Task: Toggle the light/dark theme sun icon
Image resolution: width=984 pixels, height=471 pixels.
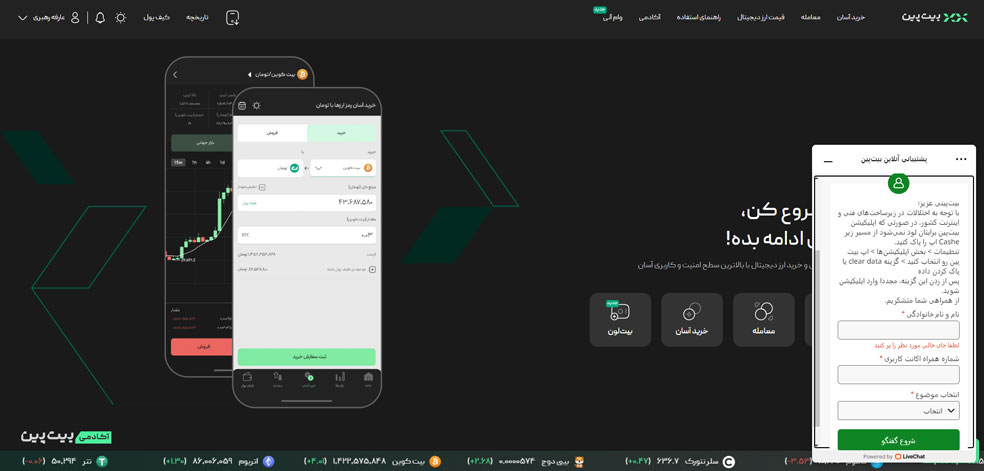Action: 120,18
